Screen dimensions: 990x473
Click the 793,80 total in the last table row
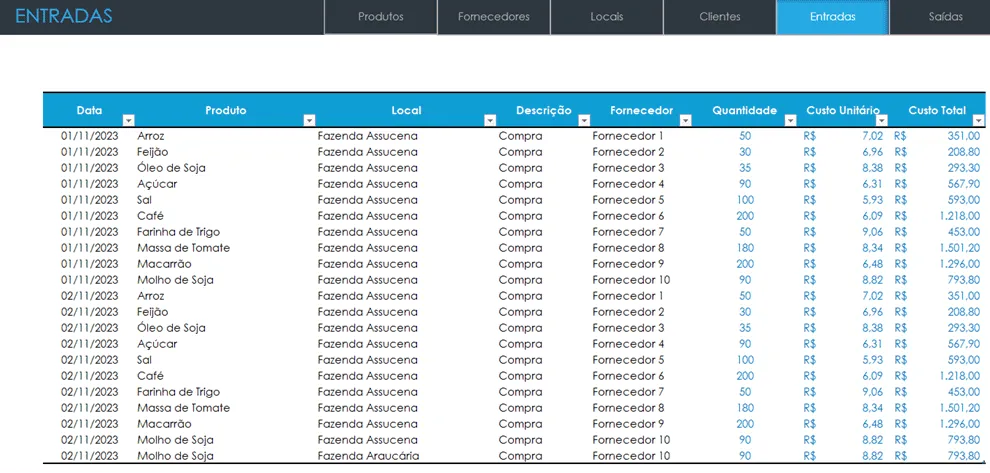tap(963, 456)
